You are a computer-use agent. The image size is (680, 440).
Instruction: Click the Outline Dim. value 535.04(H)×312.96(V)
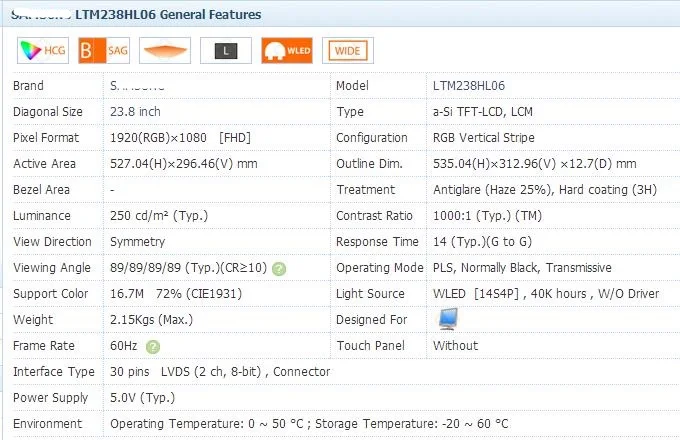click(x=535, y=164)
